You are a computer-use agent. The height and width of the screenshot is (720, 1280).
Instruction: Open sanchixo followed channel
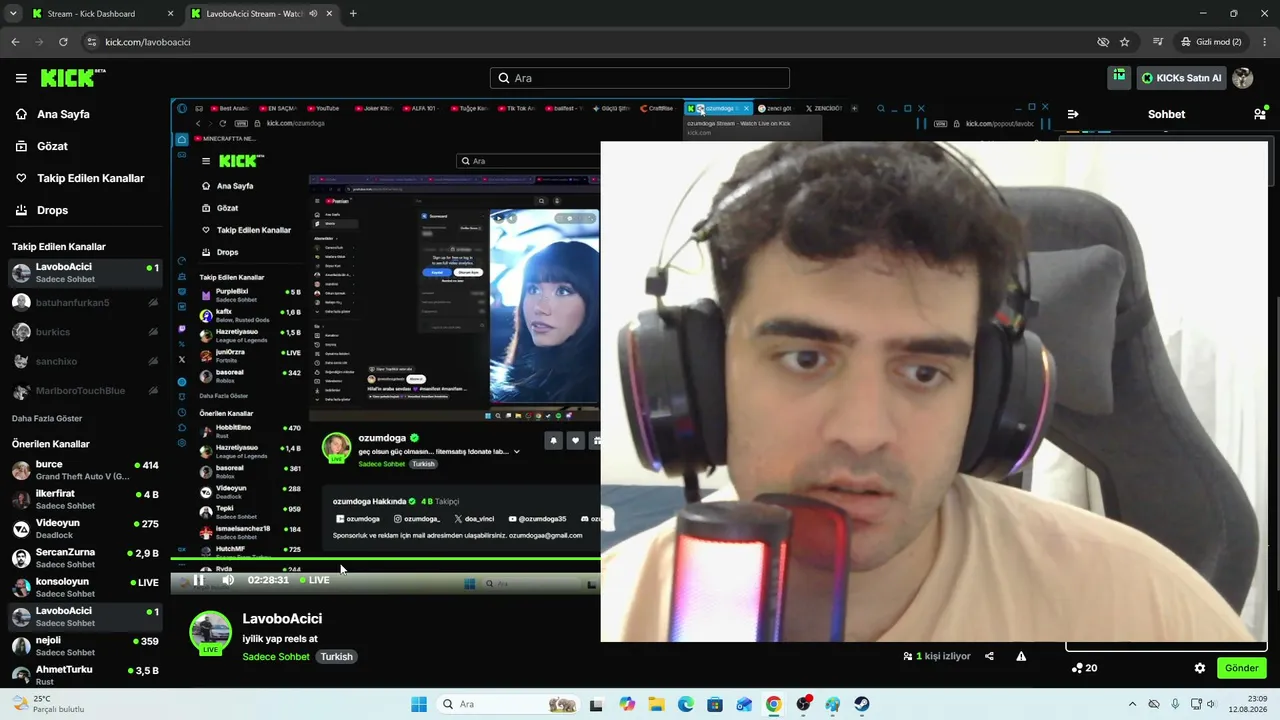tap(85, 361)
